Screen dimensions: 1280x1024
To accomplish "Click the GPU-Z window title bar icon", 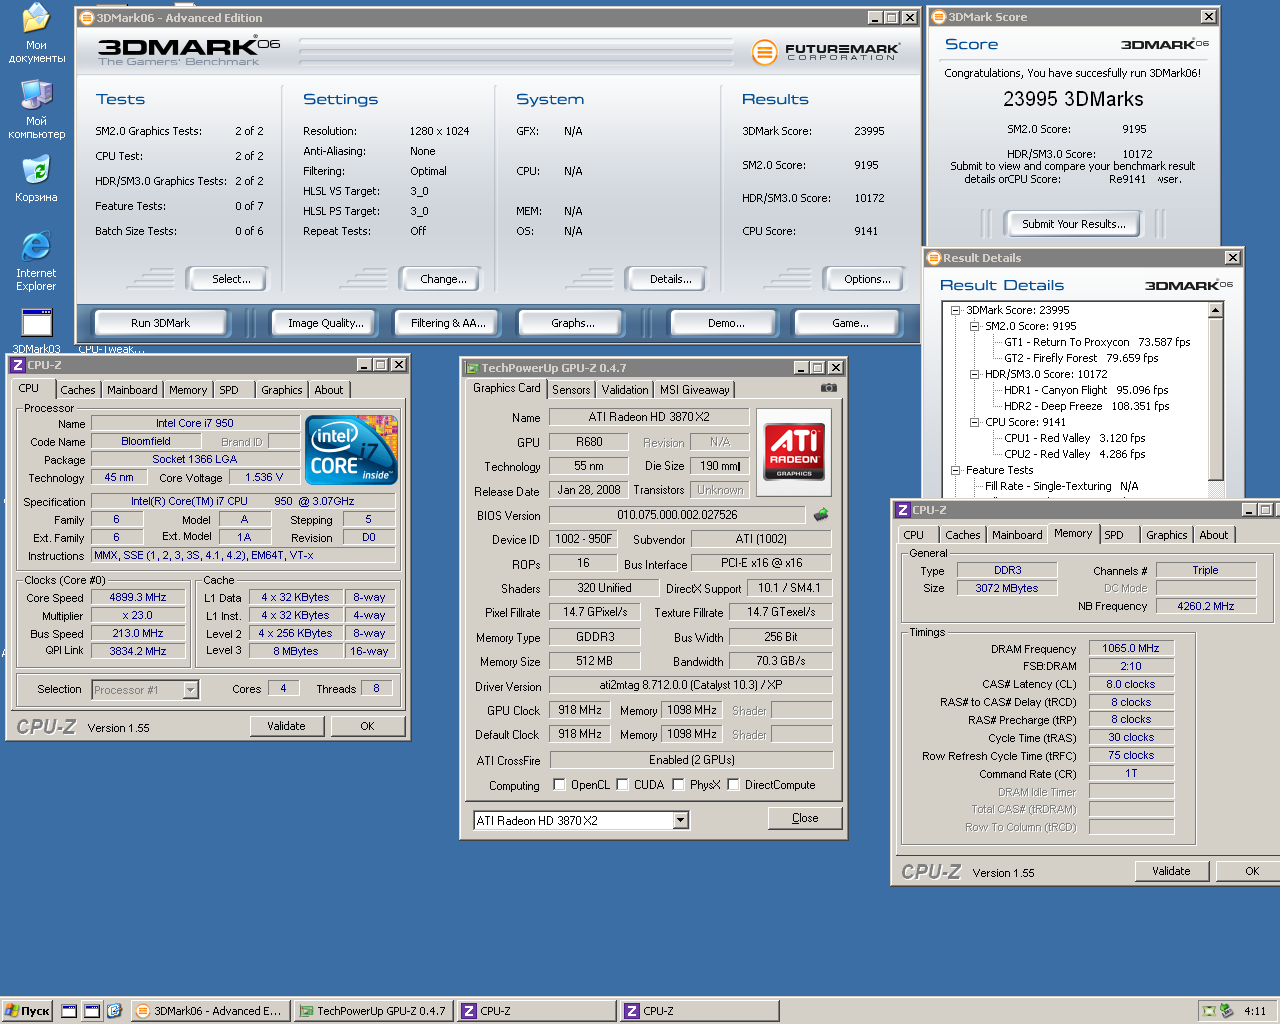I will click(472, 368).
